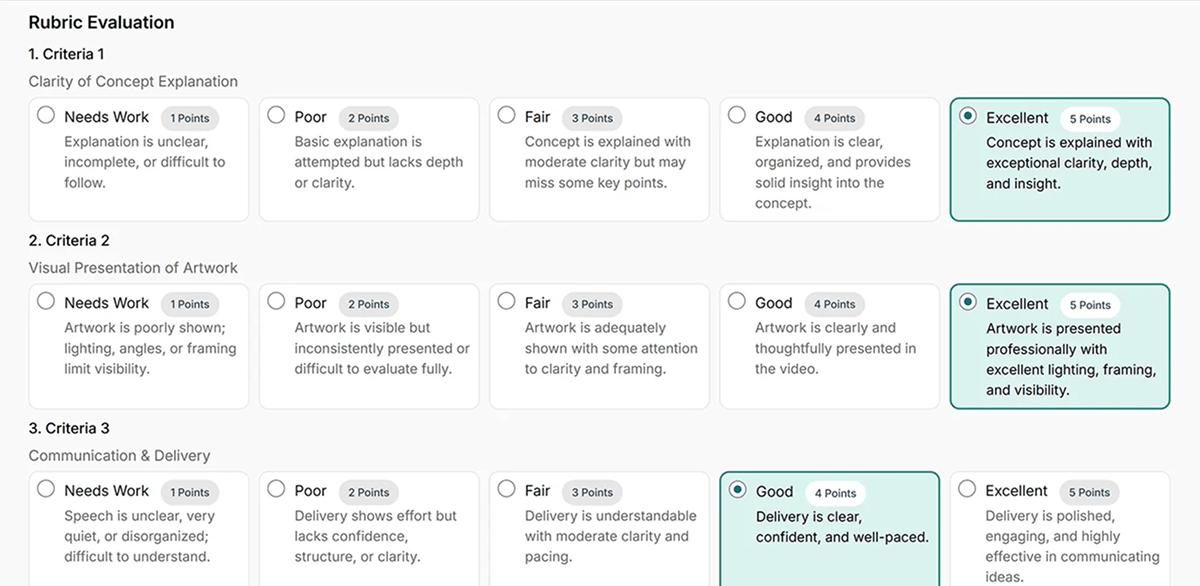Select Excellent radio for Clarity of Concept
The width and height of the screenshot is (1200, 586).
point(967,116)
